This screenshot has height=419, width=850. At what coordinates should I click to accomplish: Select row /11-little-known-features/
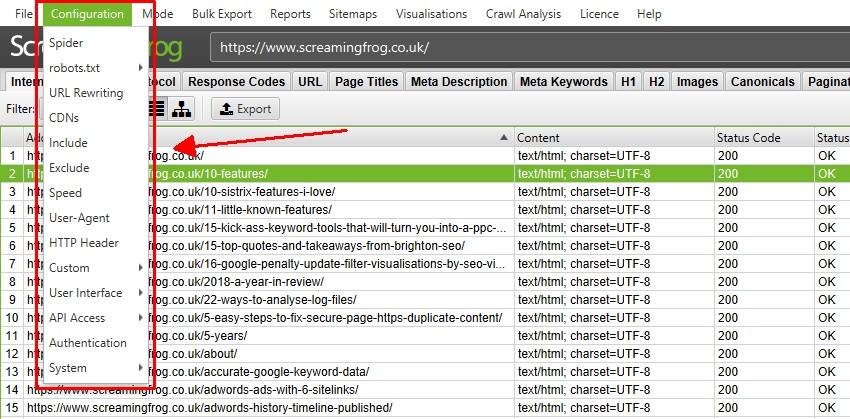(425, 210)
